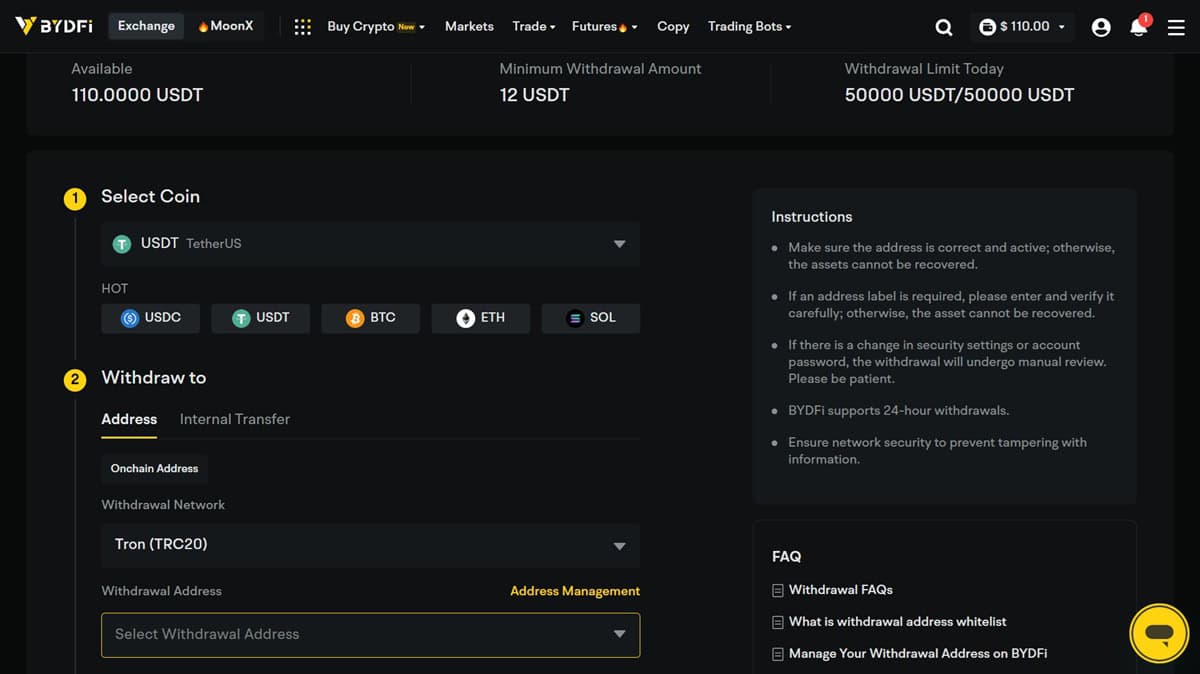Open the Withdrawal FAQs link

pos(841,590)
